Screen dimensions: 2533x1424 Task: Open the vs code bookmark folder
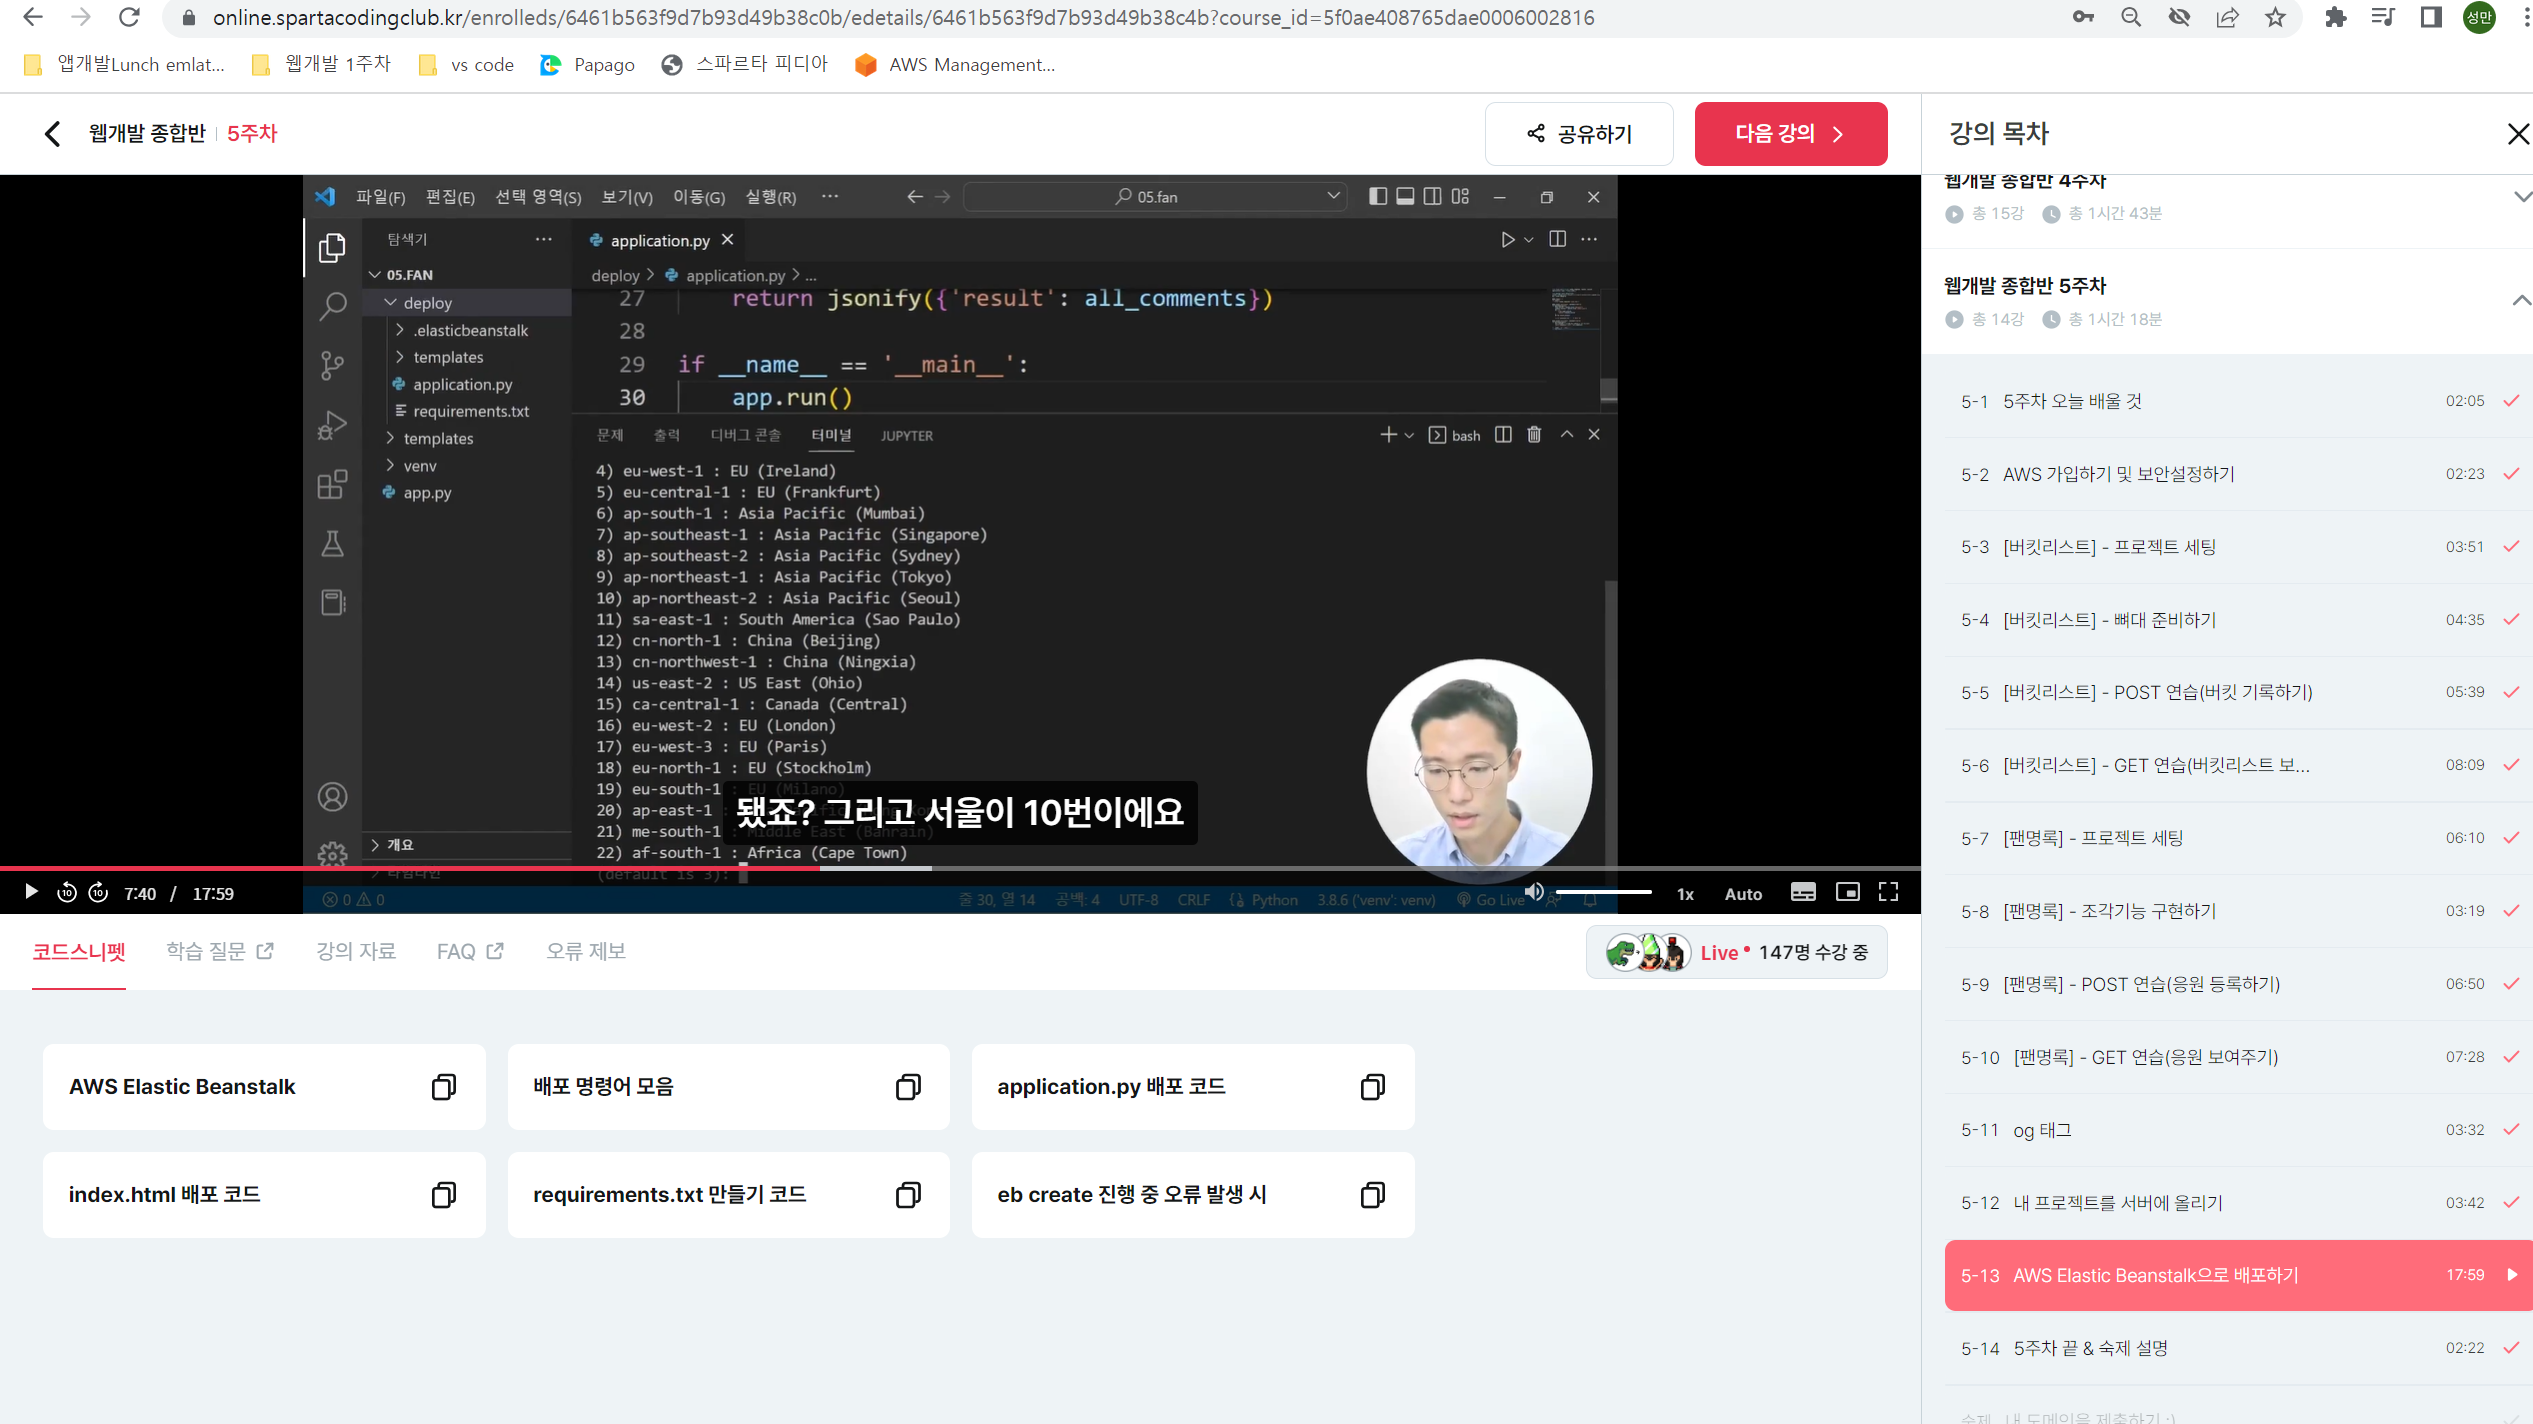pos(467,65)
